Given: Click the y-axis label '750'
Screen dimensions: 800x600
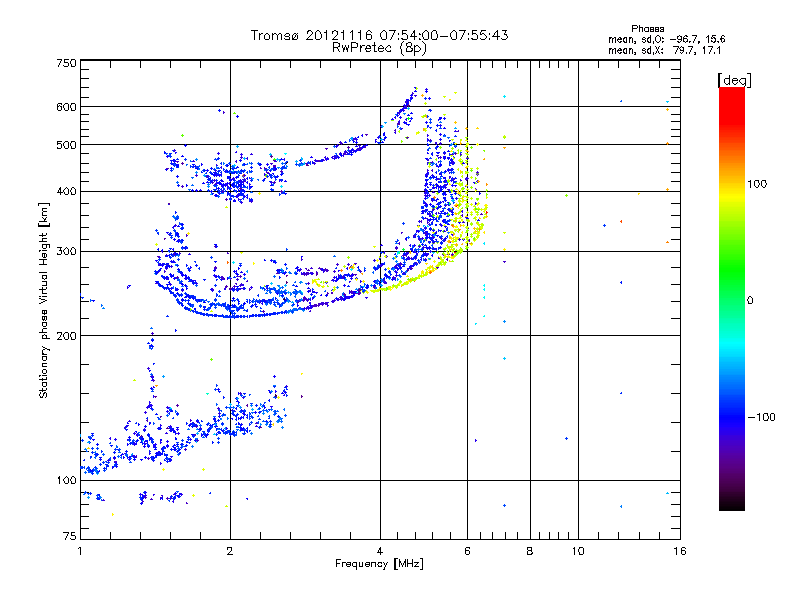Looking at the screenshot, I should tap(66, 63).
